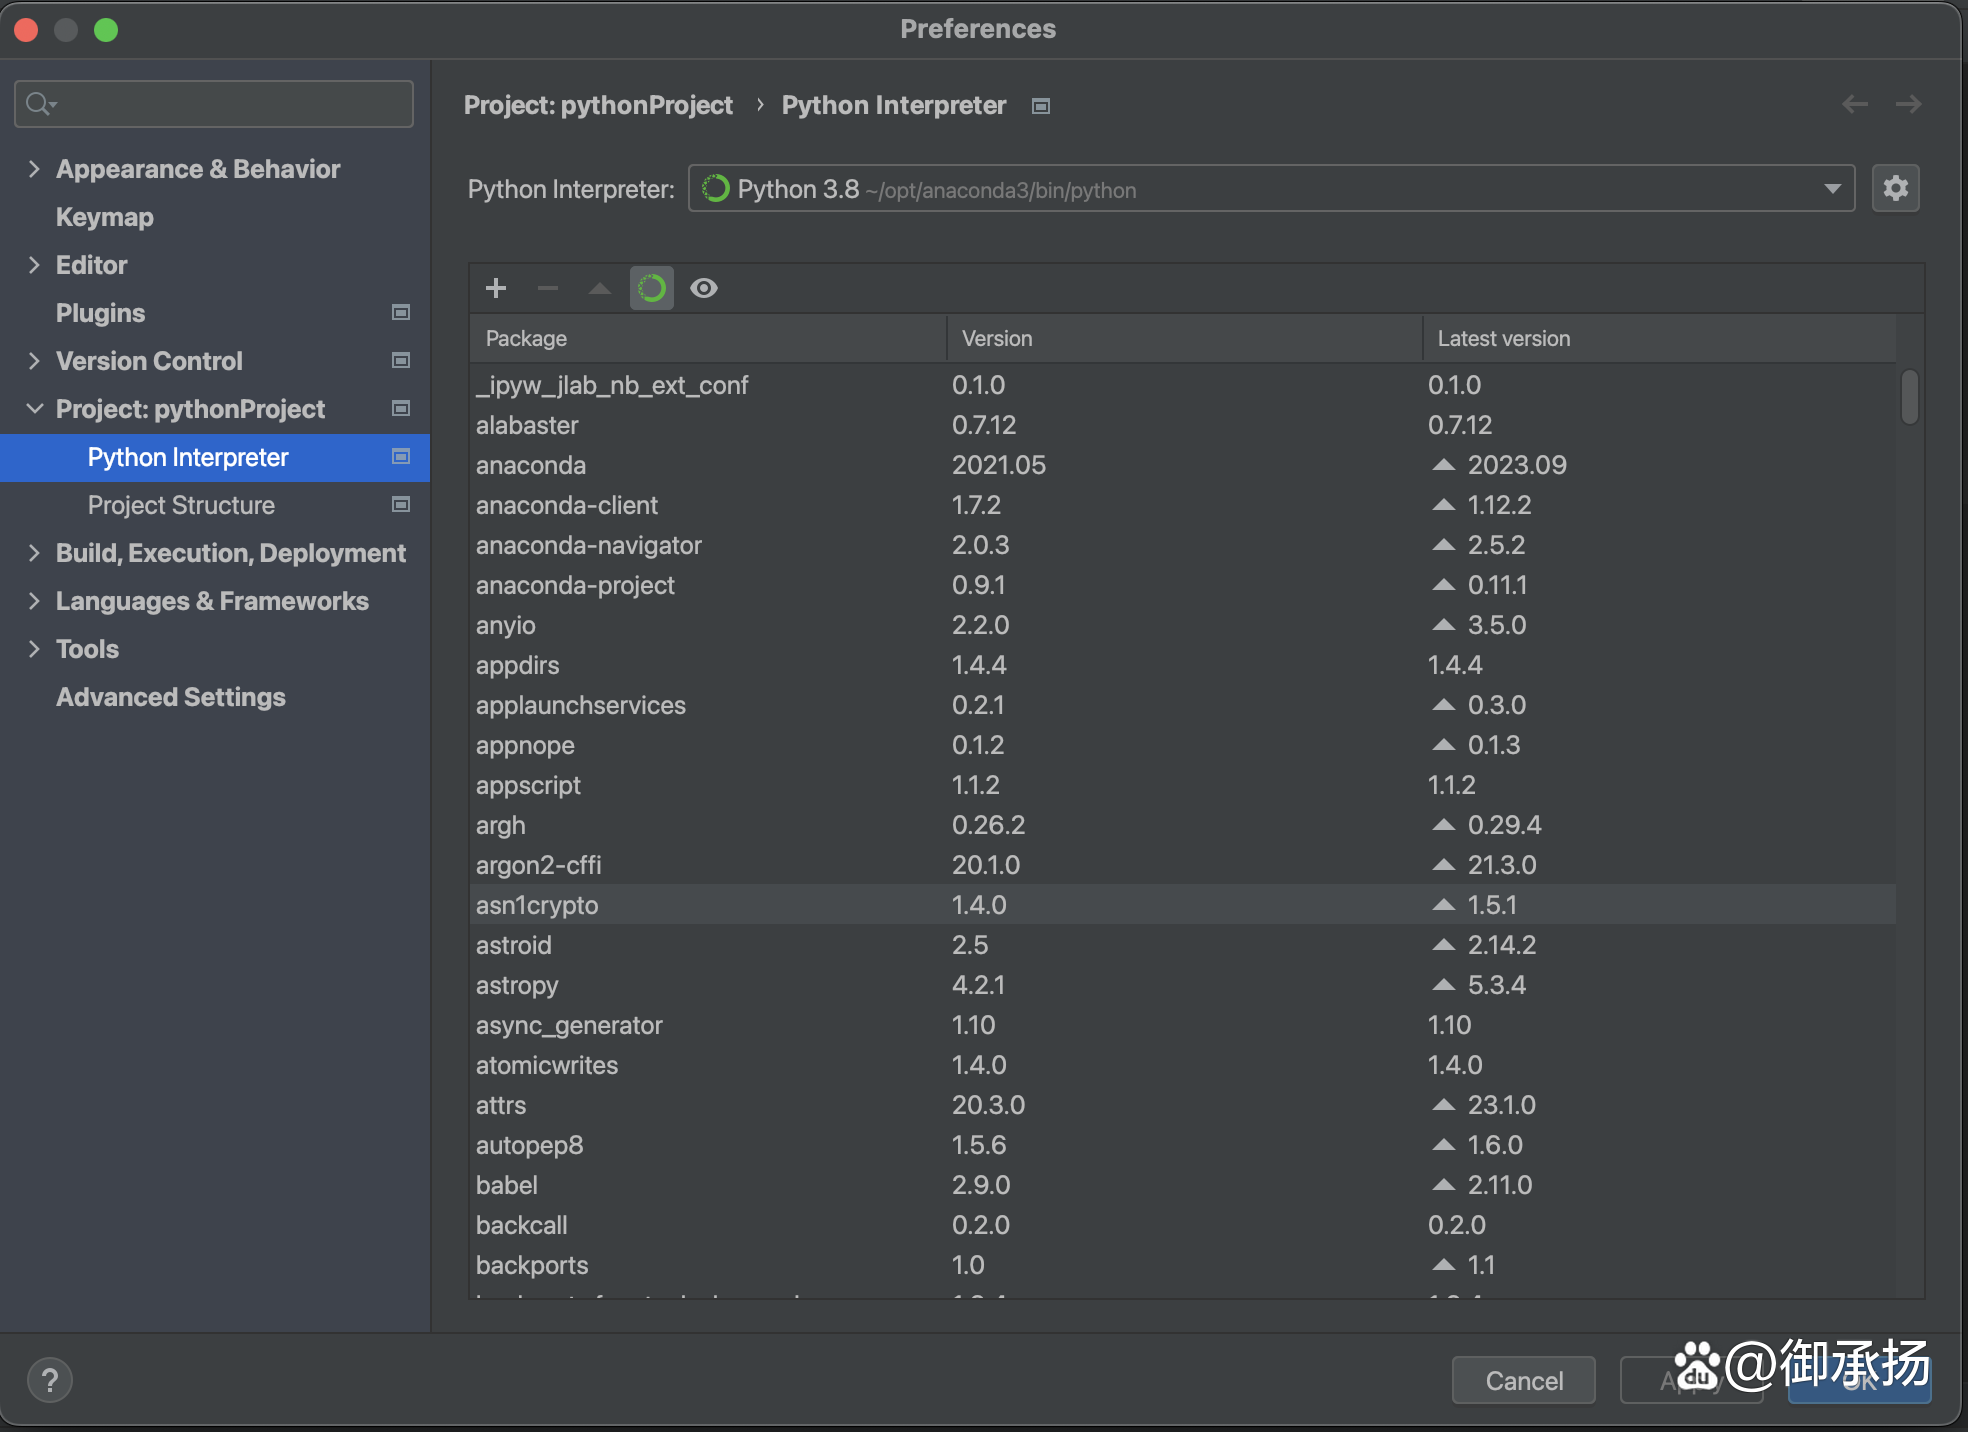
Task: Click version 2.0.3 of anaconda-navigator
Action: click(x=981, y=545)
